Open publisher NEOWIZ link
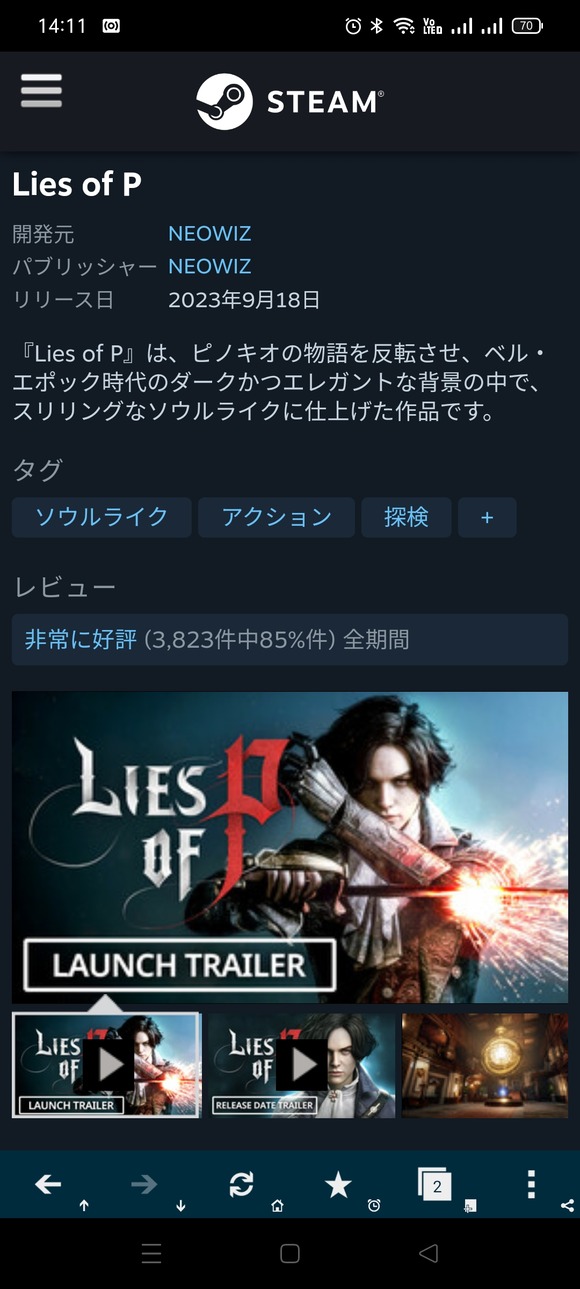 pos(209,267)
